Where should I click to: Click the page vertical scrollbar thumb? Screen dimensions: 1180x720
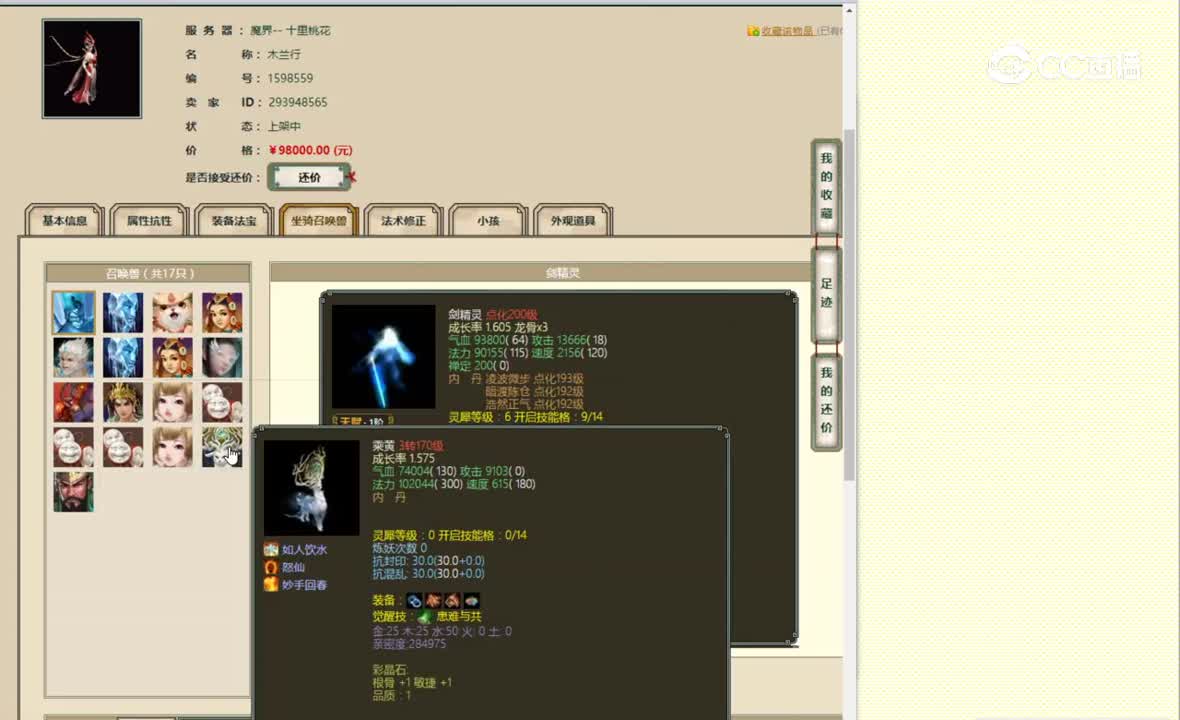849,305
